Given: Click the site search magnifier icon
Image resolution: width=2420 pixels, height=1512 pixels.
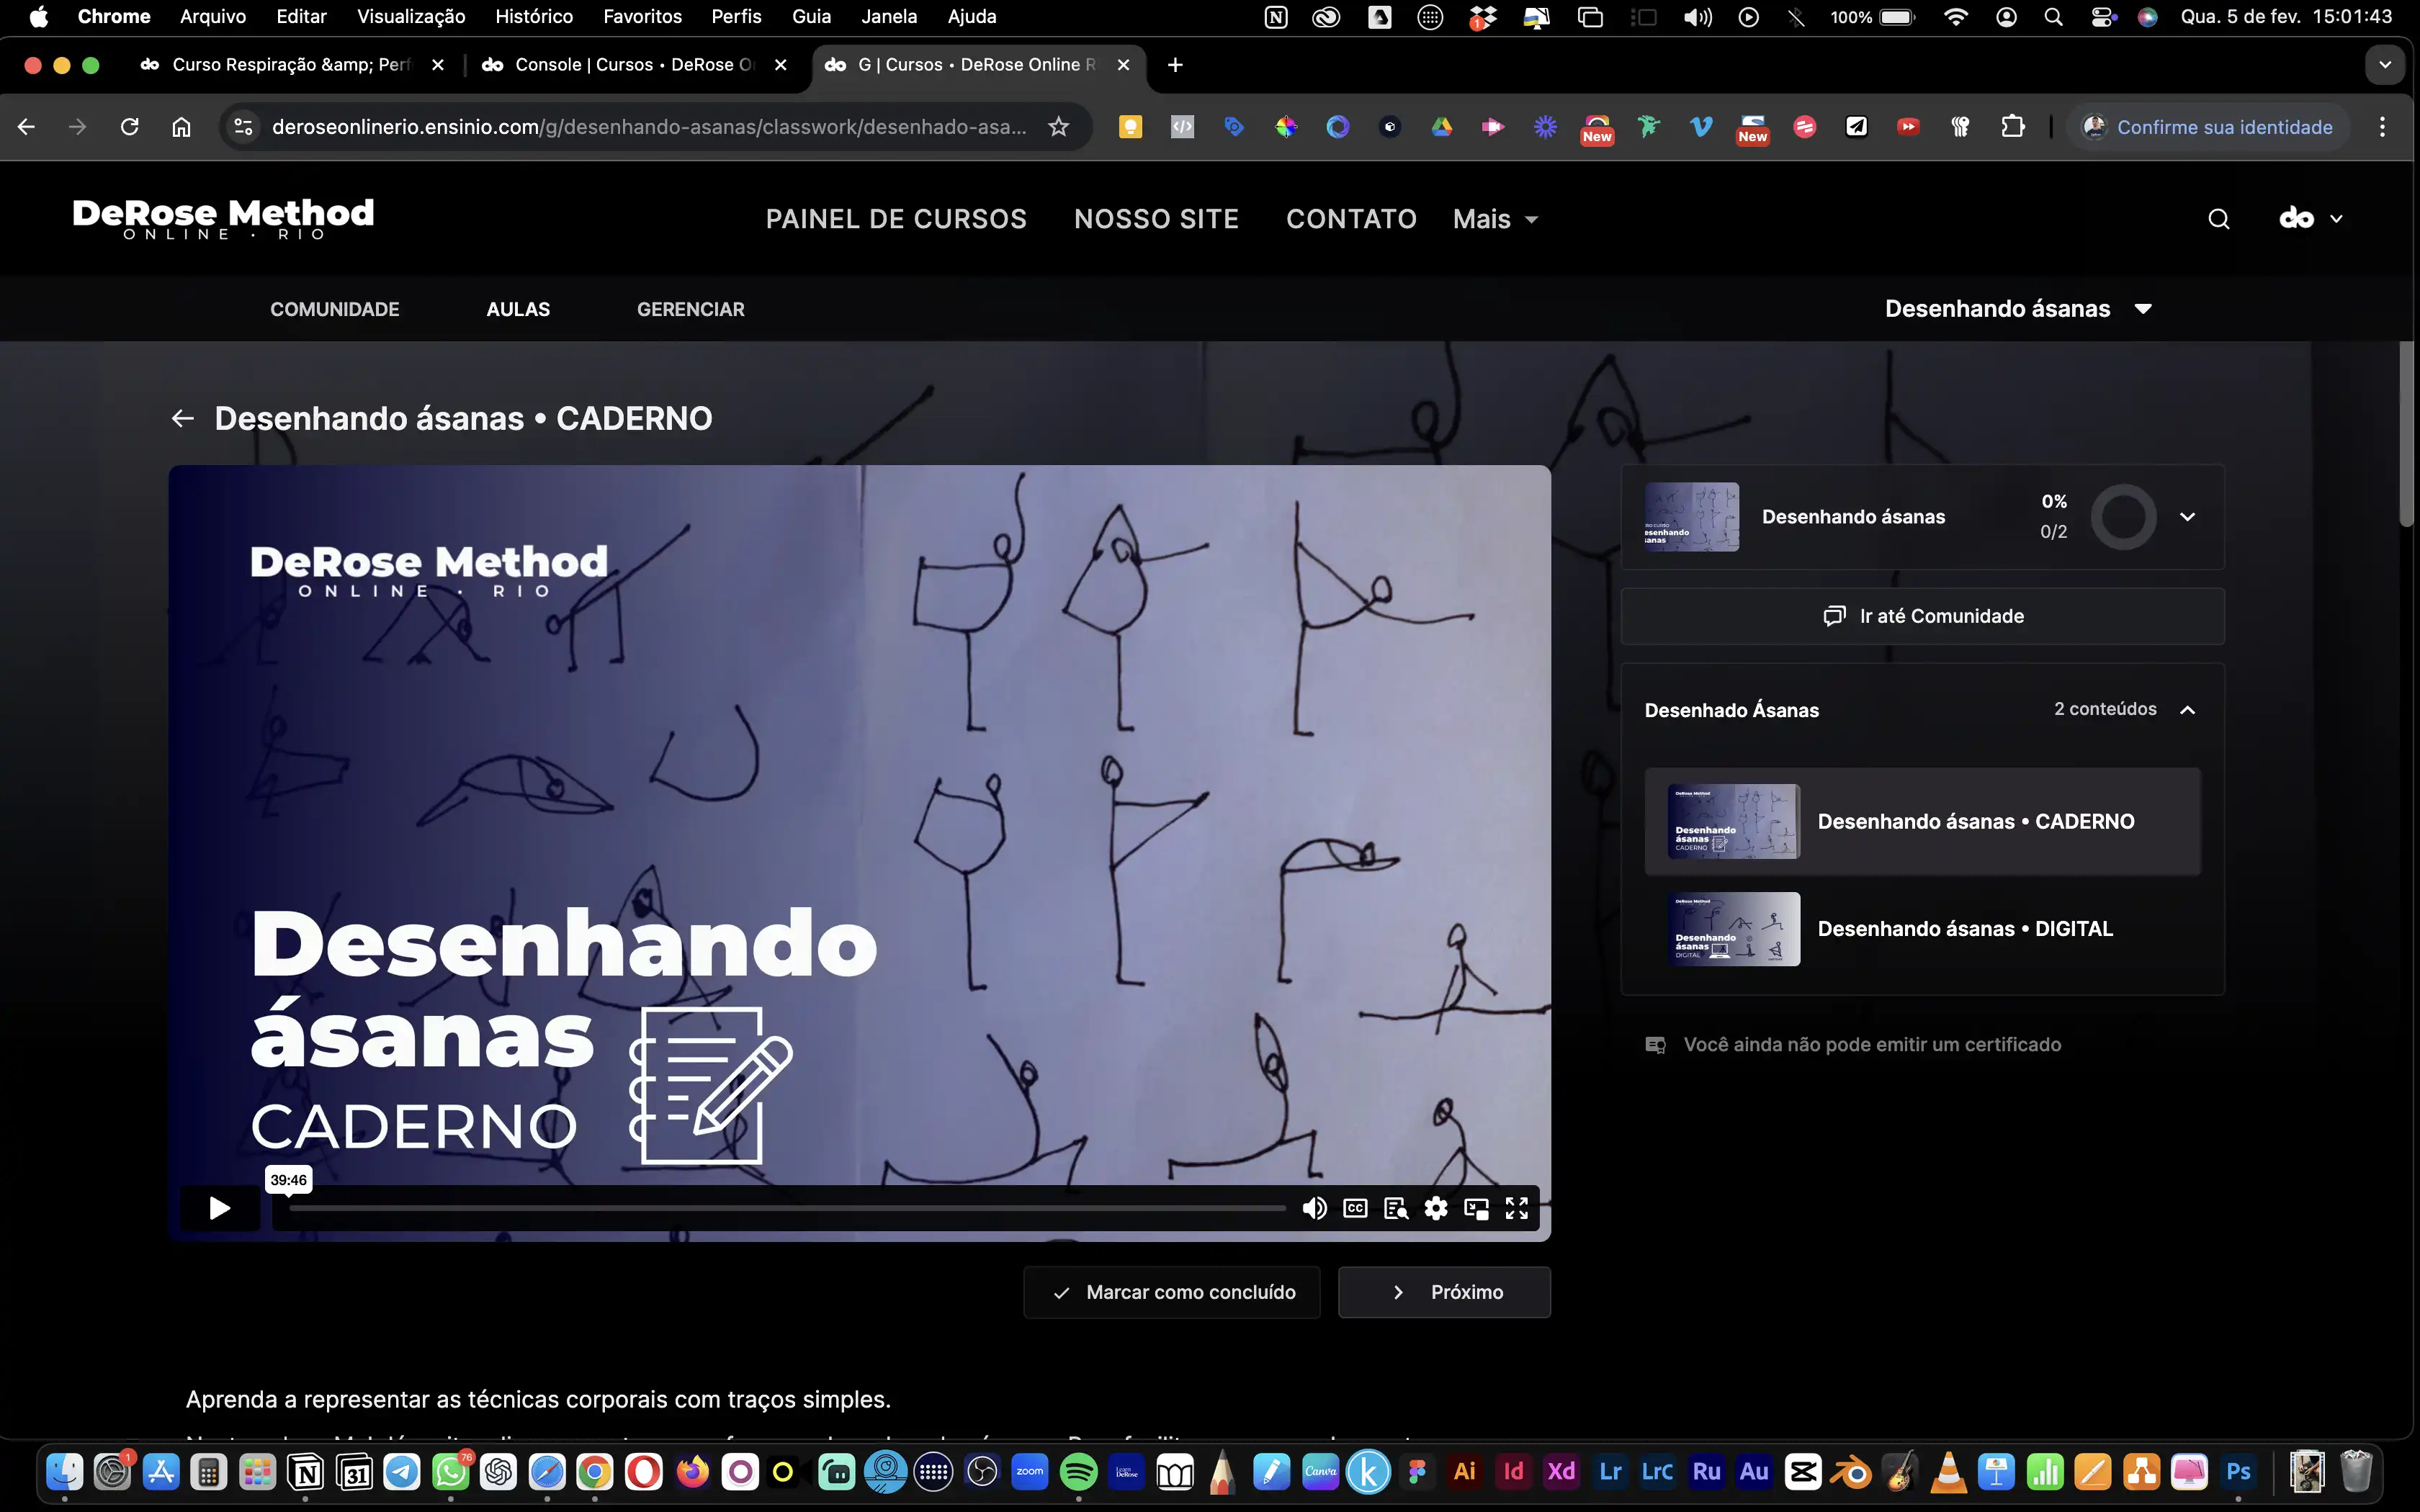Looking at the screenshot, I should click(x=2218, y=219).
